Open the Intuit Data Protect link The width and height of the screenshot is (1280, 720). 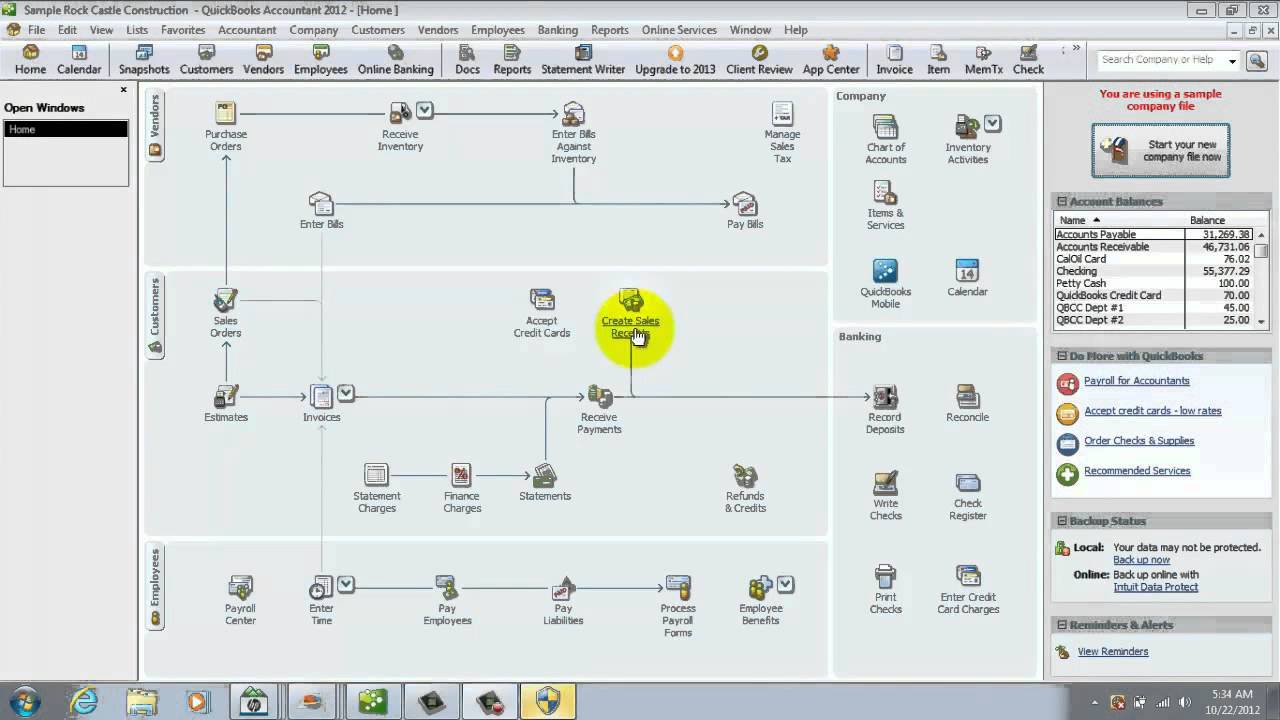click(x=1156, y=587)
